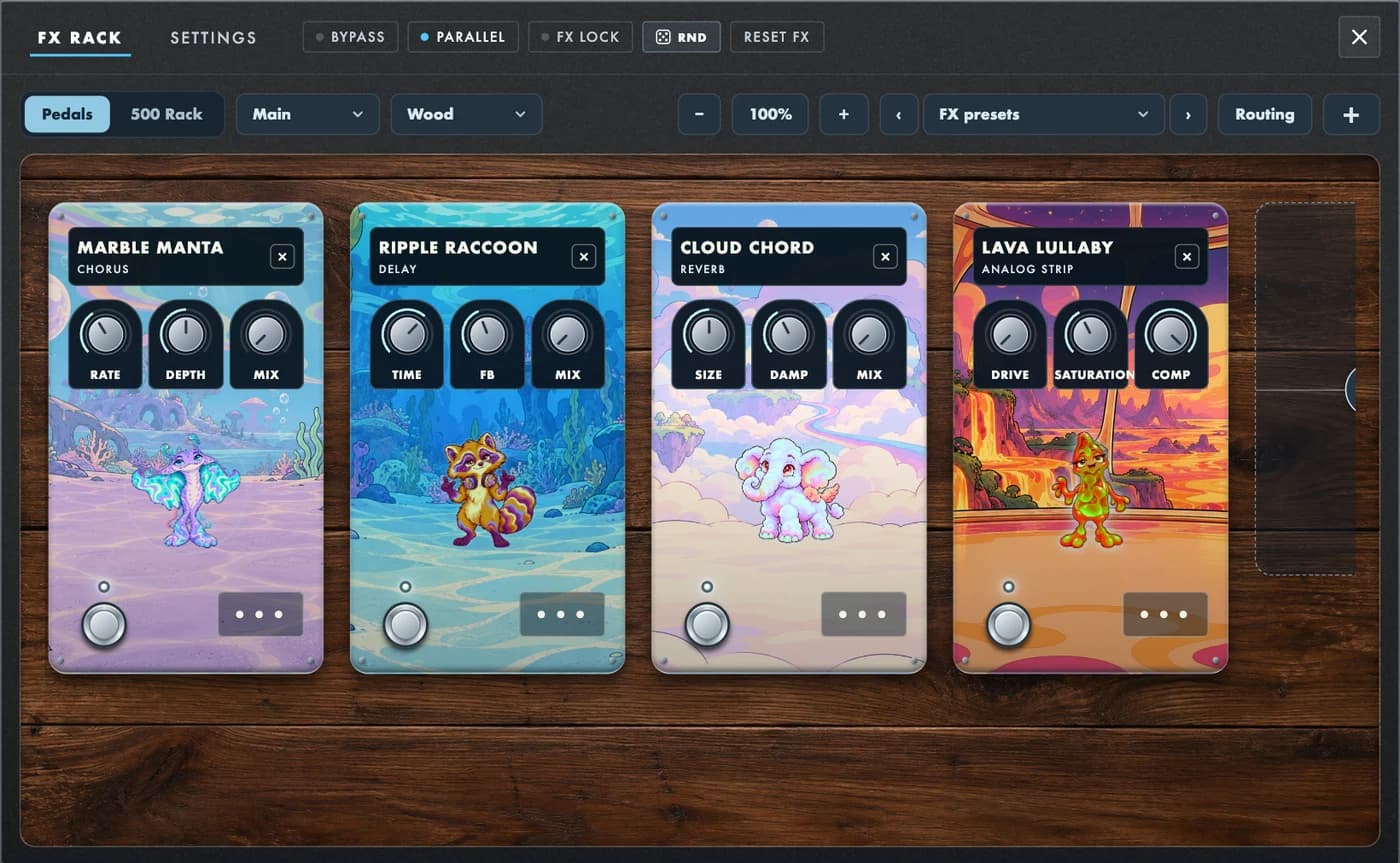Open Cloud Chord three-dot options

(x=864, y=614)
